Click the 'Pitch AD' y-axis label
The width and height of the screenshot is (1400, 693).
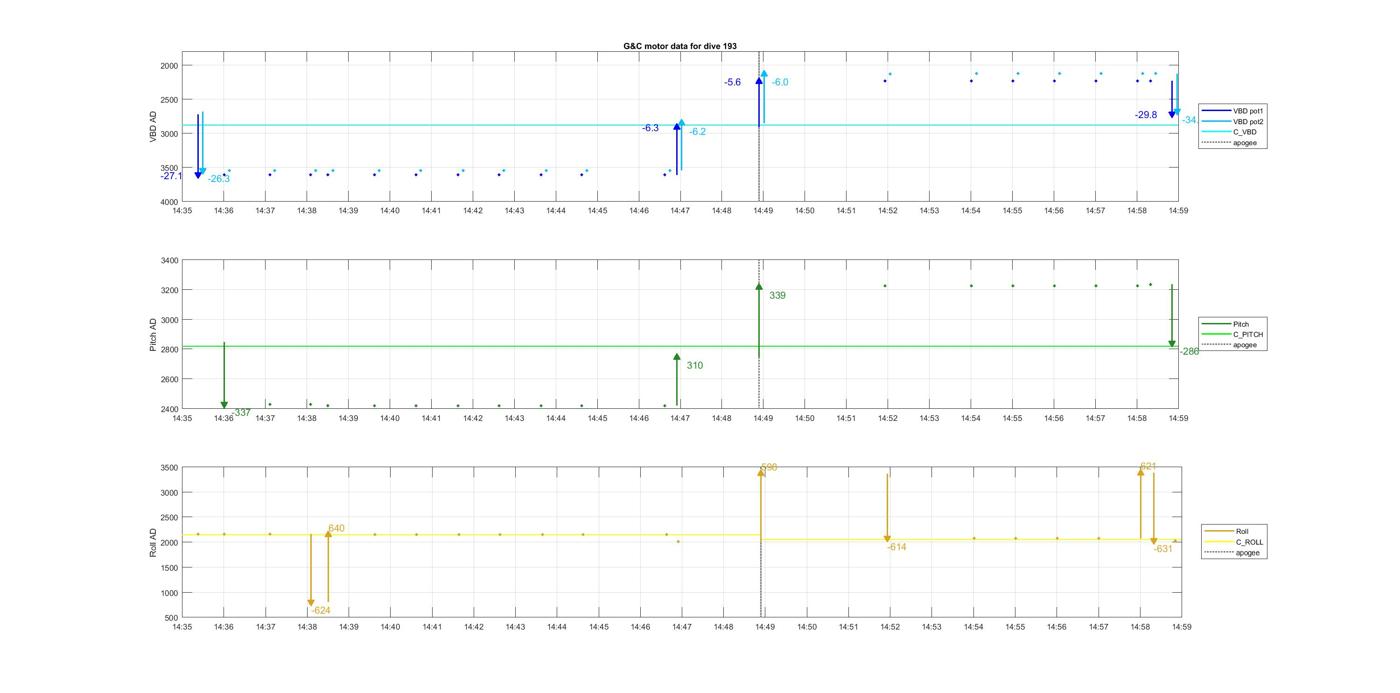pyautogui.click(x=154, y=335)
